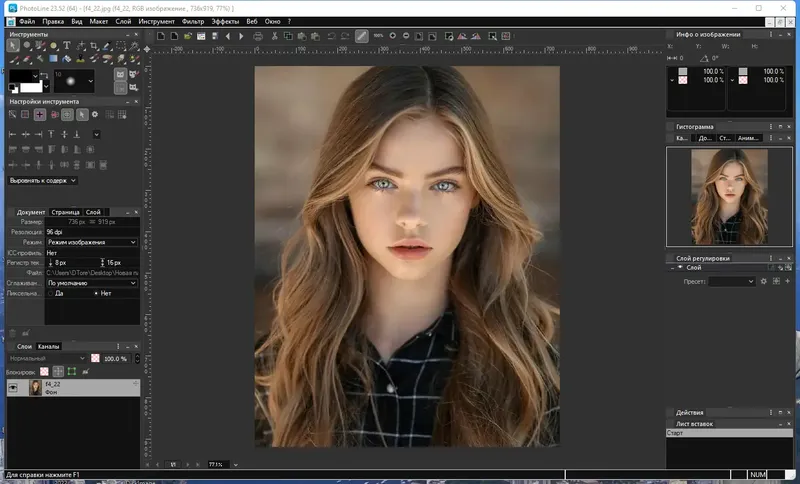The width and height of the screenshot is (800, 484).
Task: Click the black foreground color swatch
Action: tap(19, 77)
